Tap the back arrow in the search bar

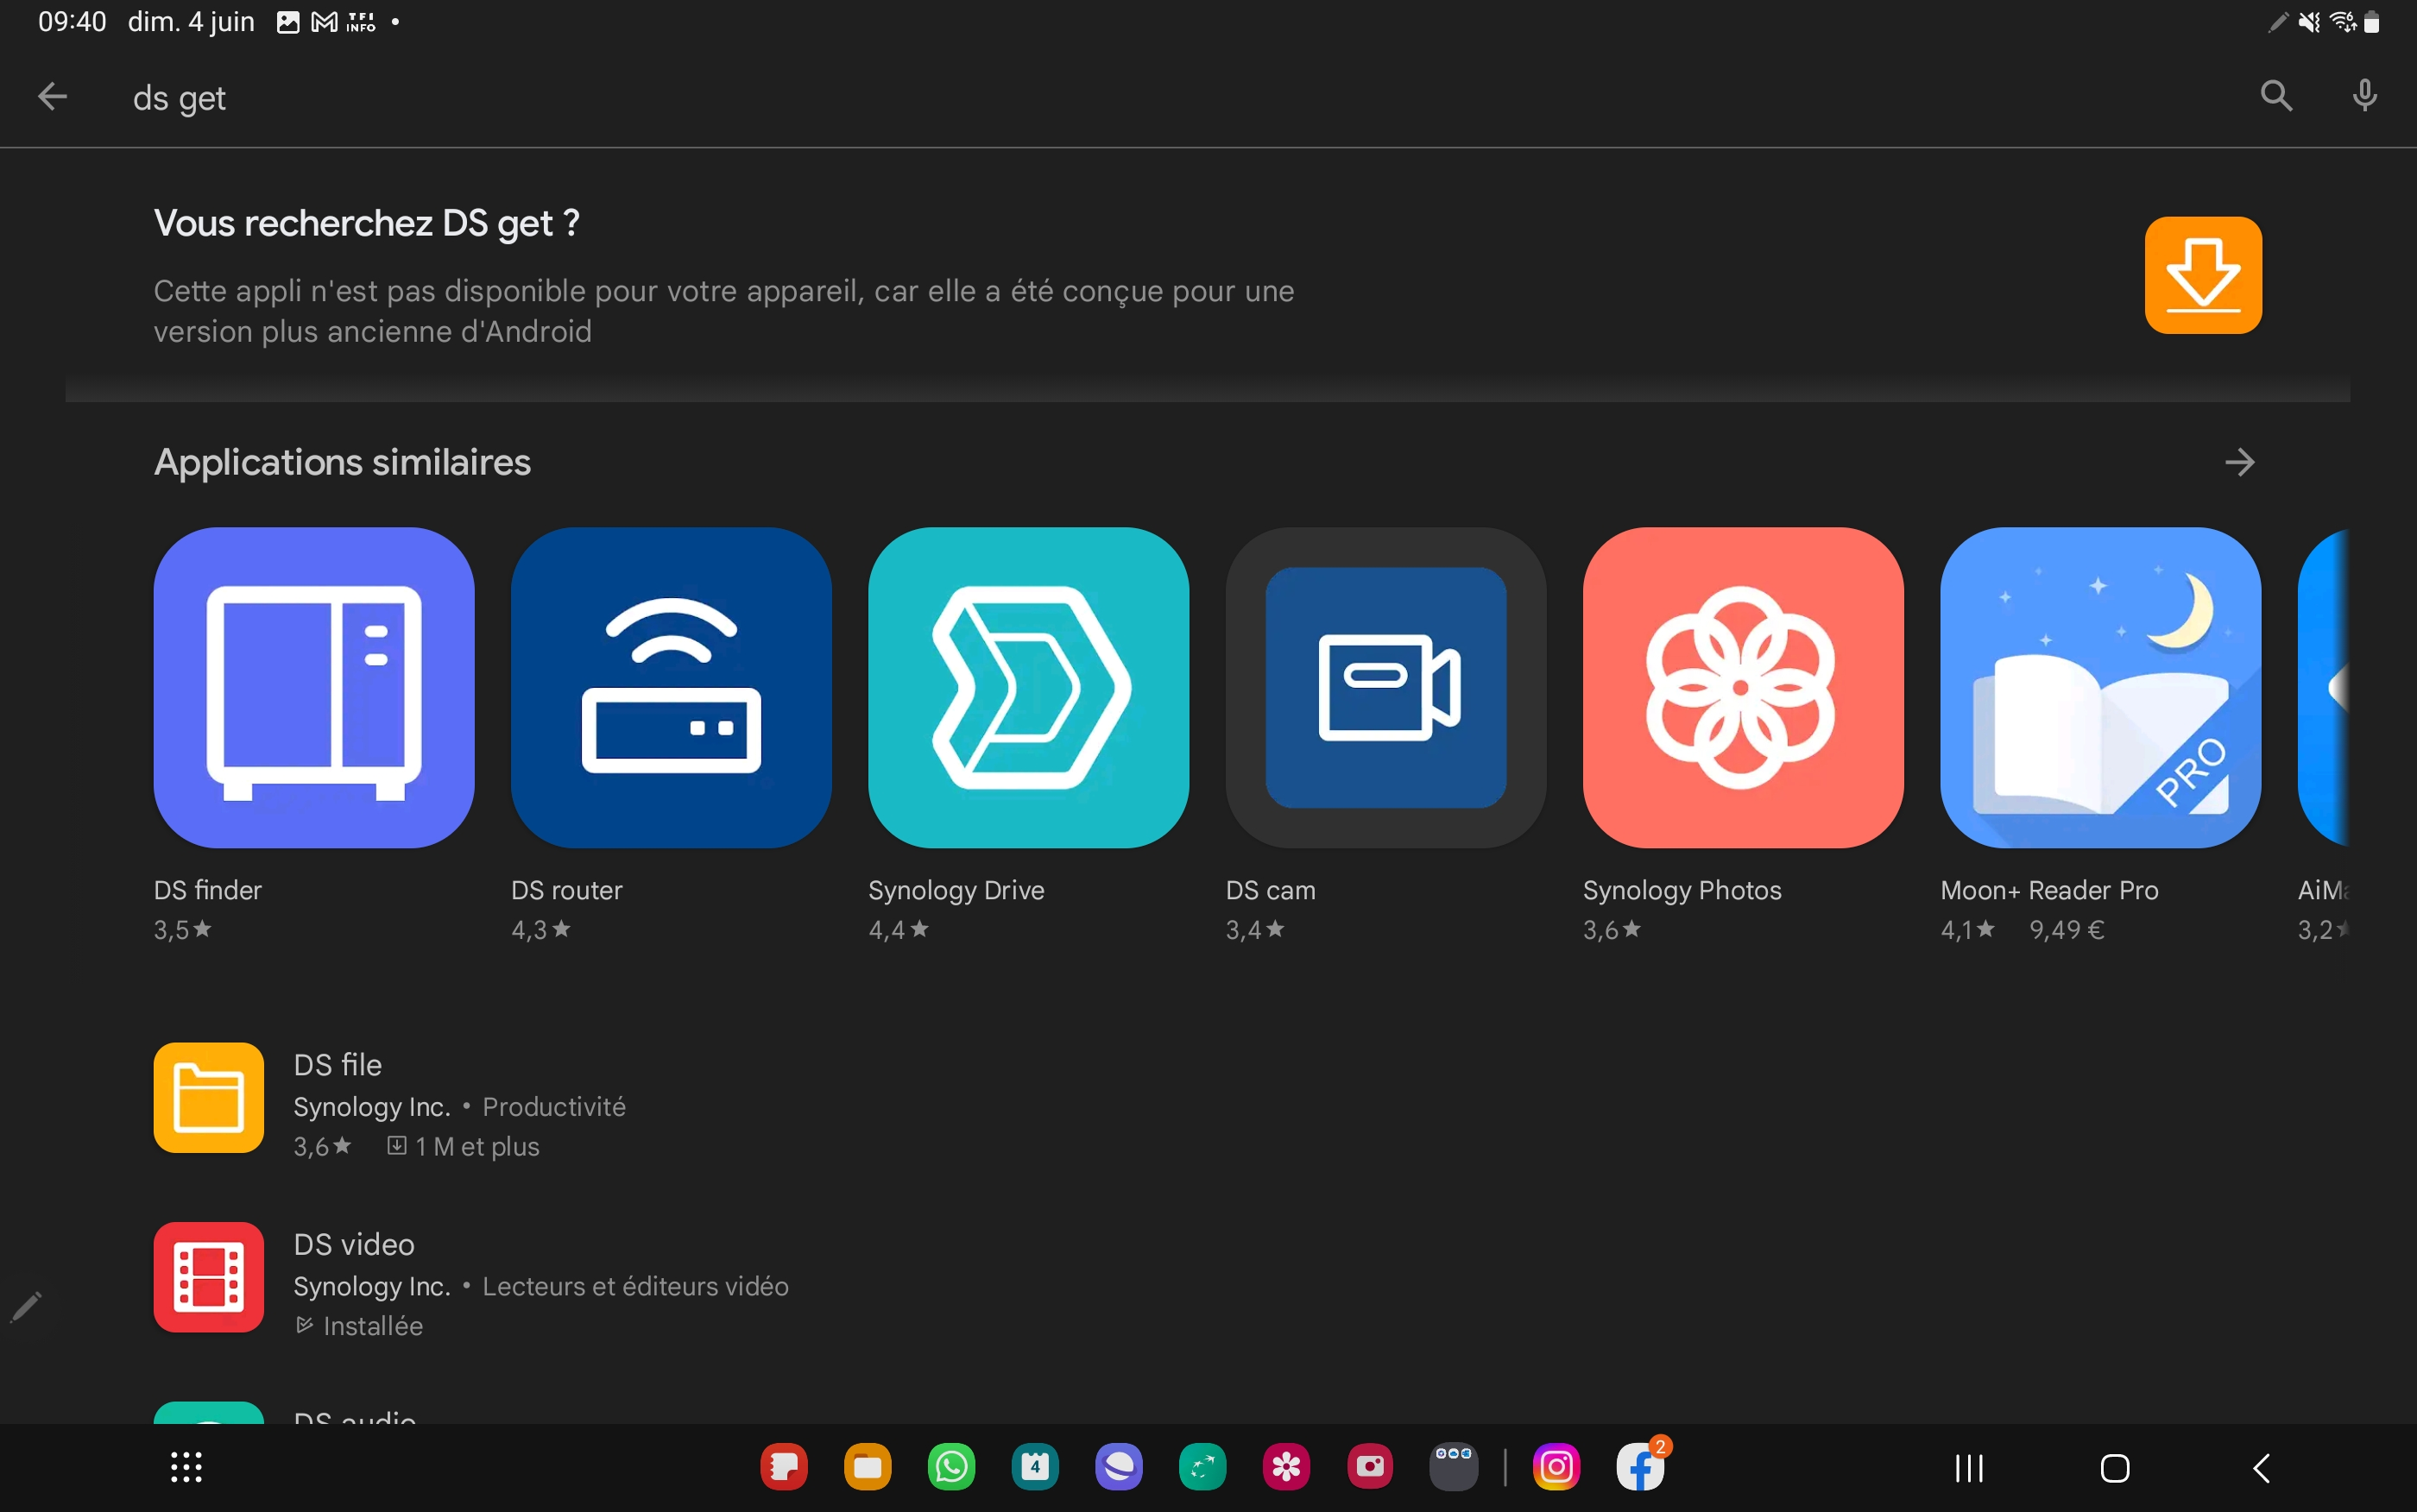52,97
